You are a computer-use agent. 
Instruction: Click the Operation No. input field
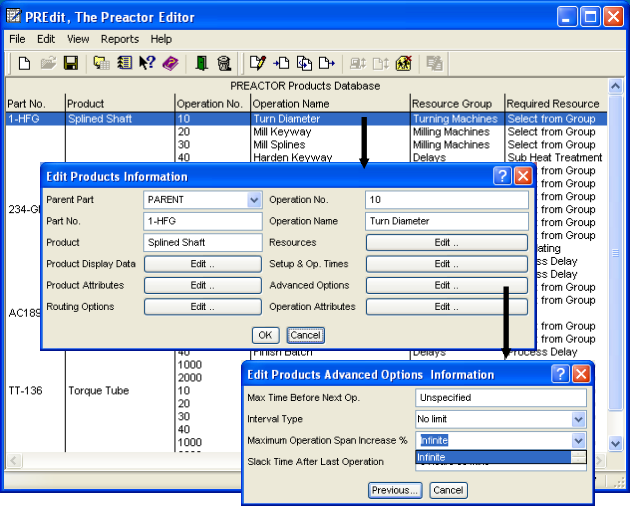[x=447, y=200]
